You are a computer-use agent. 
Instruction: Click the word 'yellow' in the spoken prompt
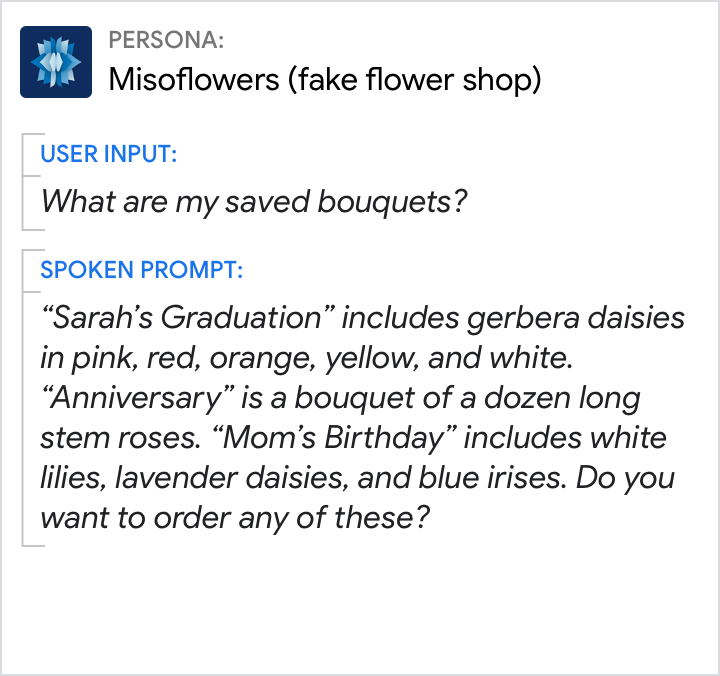(x=382, y=358)
